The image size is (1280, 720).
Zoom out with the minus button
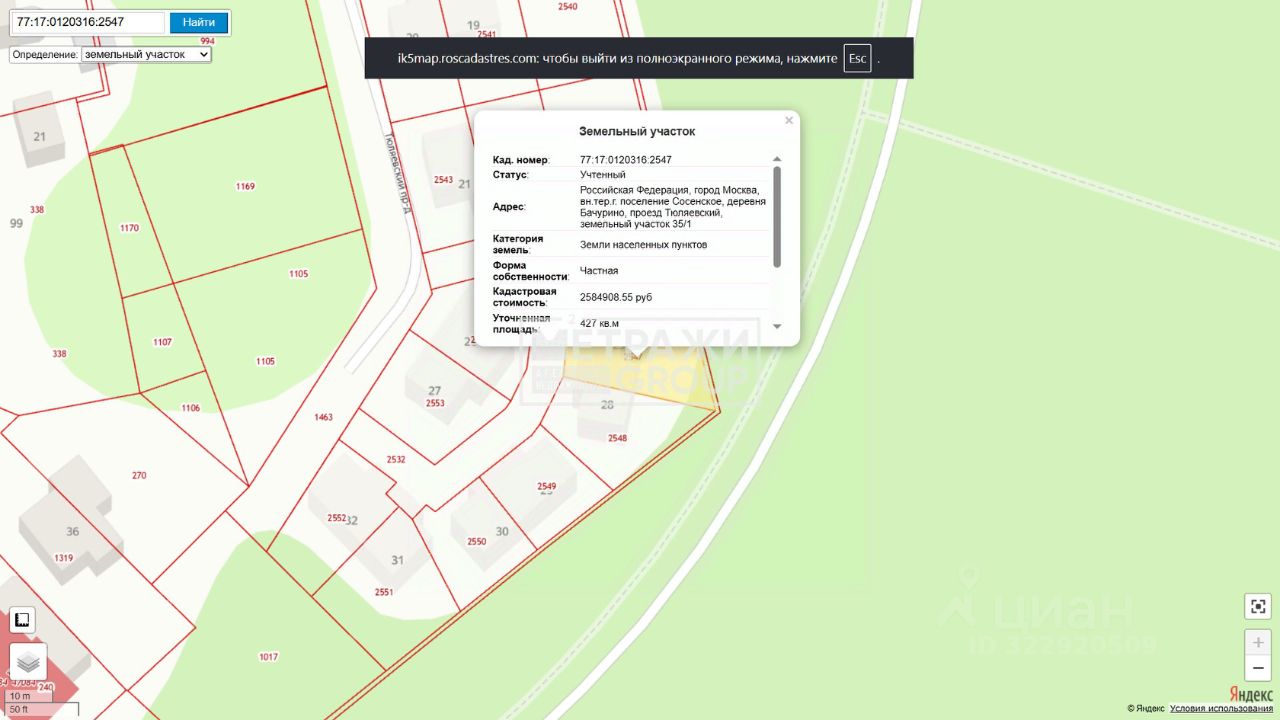point(1257,668)
